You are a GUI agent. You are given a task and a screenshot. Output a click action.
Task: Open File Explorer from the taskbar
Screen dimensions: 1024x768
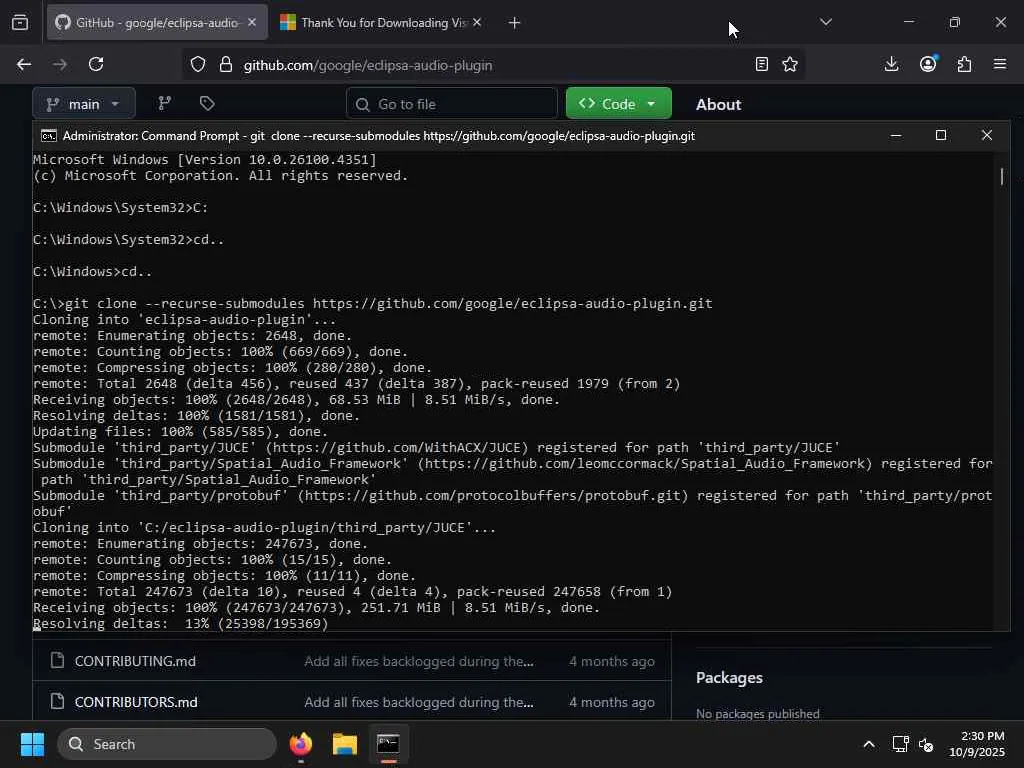(x=345, y=744)
